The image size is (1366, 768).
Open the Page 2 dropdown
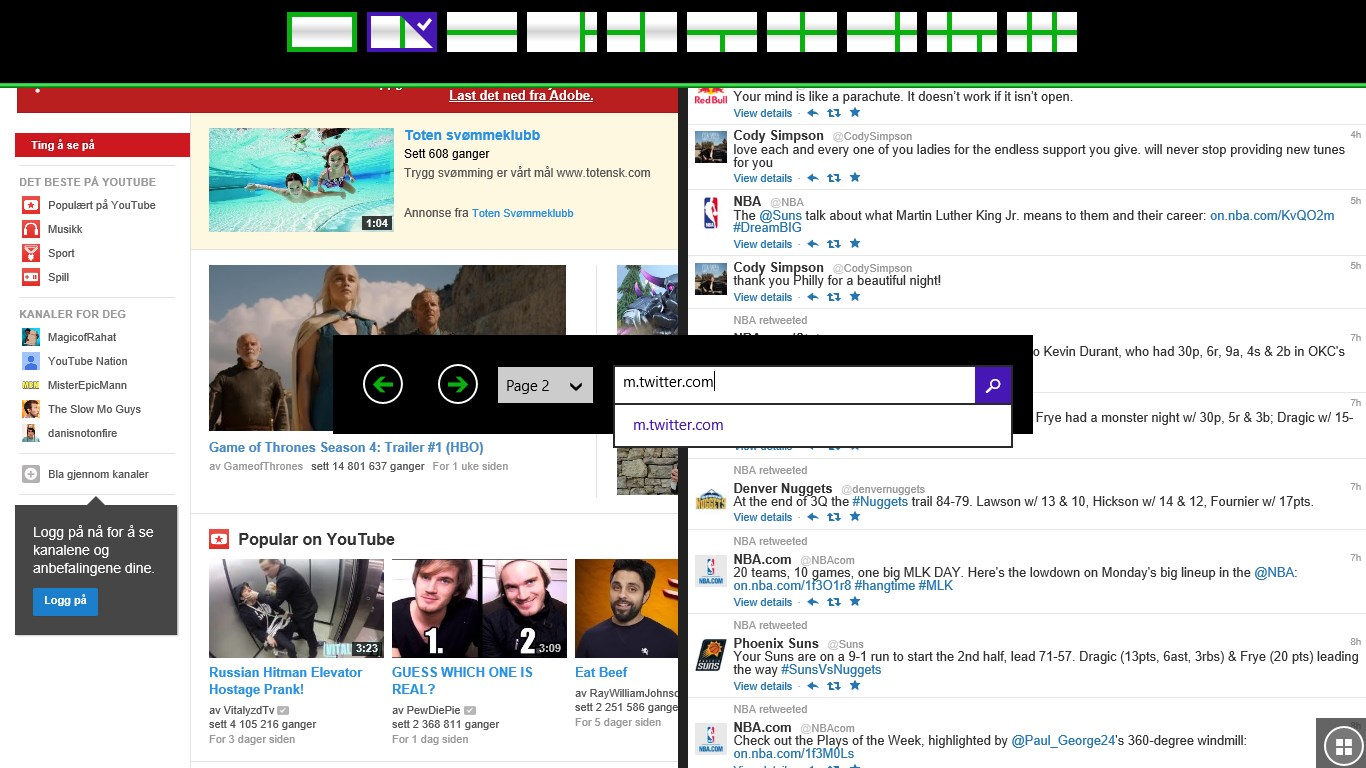click(x=544, y=384)
